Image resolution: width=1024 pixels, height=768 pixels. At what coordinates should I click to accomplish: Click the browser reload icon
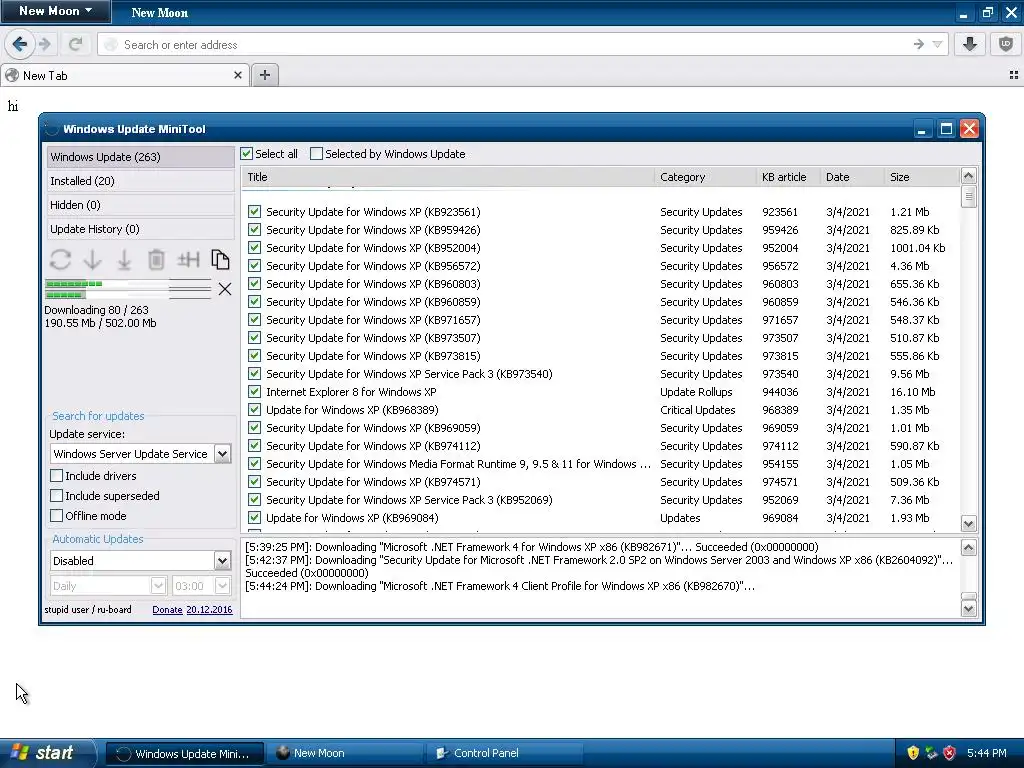click(x=76, y=44)
